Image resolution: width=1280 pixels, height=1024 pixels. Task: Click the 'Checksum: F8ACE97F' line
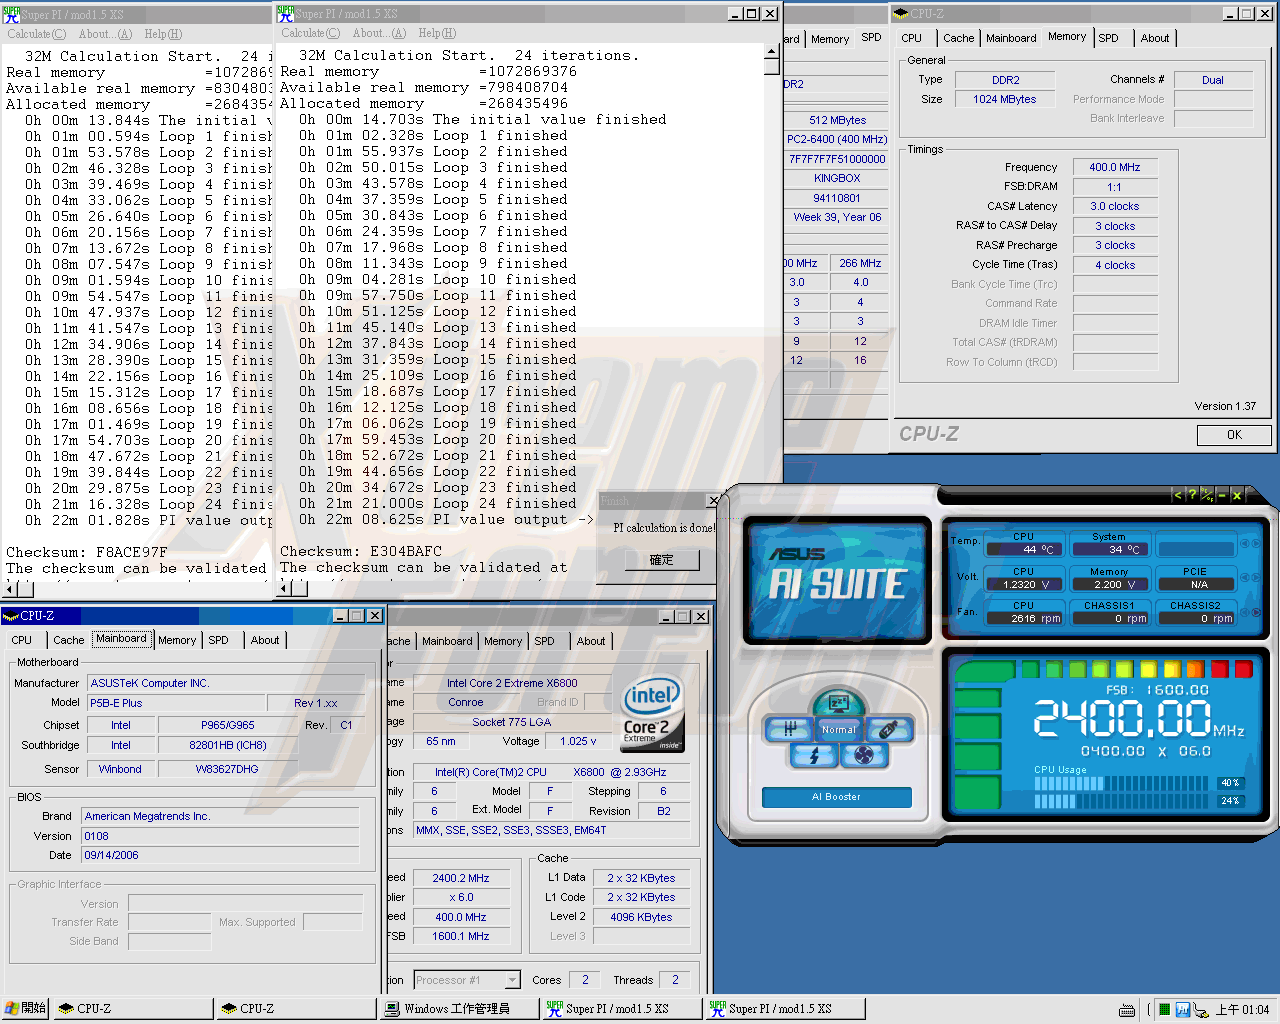pos(86,552)
